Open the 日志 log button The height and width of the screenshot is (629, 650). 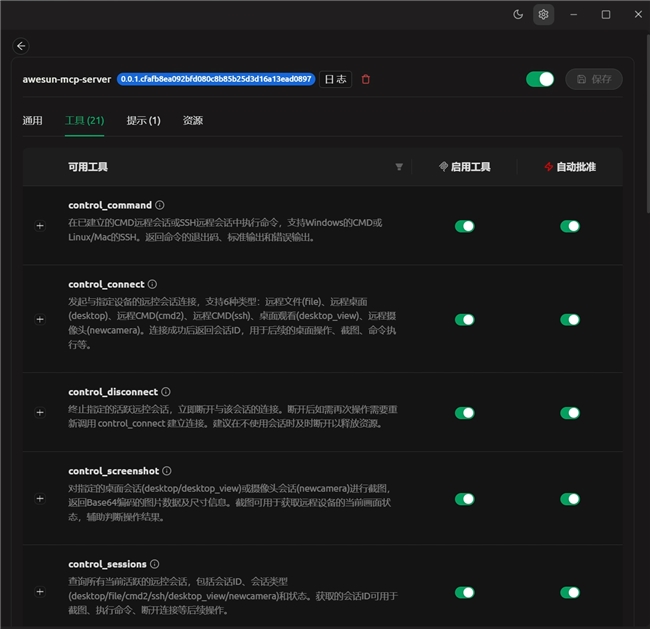click(335, 79)
